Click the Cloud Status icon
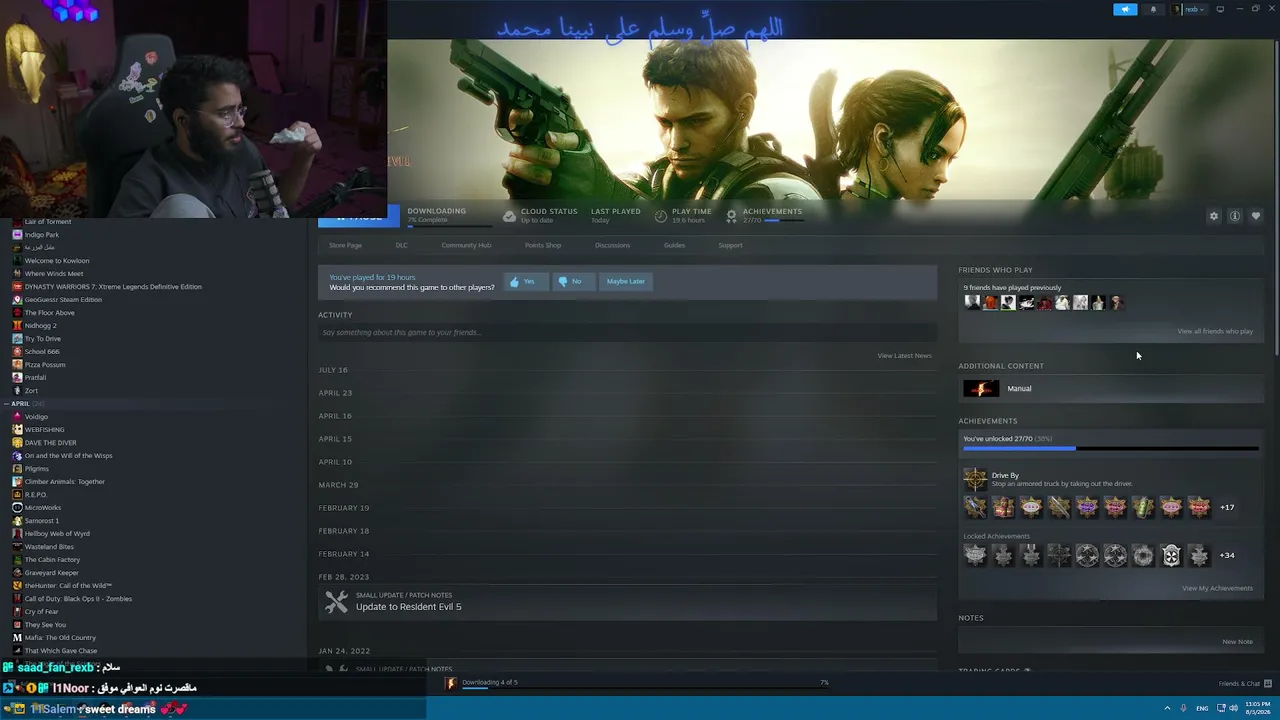Screen dimensions: 1280x720 pyautogui.click(x=509, y=216)
